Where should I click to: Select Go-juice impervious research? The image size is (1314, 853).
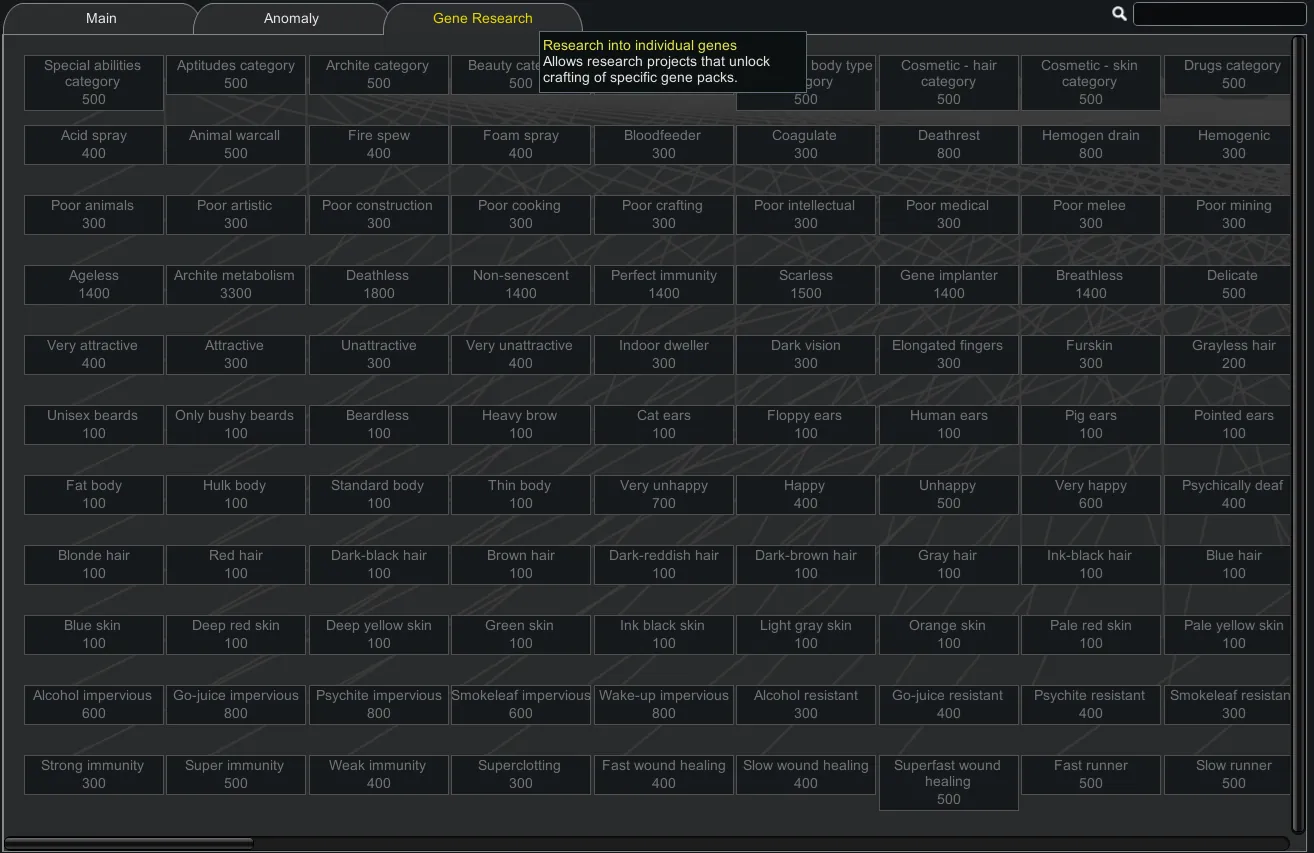(235, 704)
